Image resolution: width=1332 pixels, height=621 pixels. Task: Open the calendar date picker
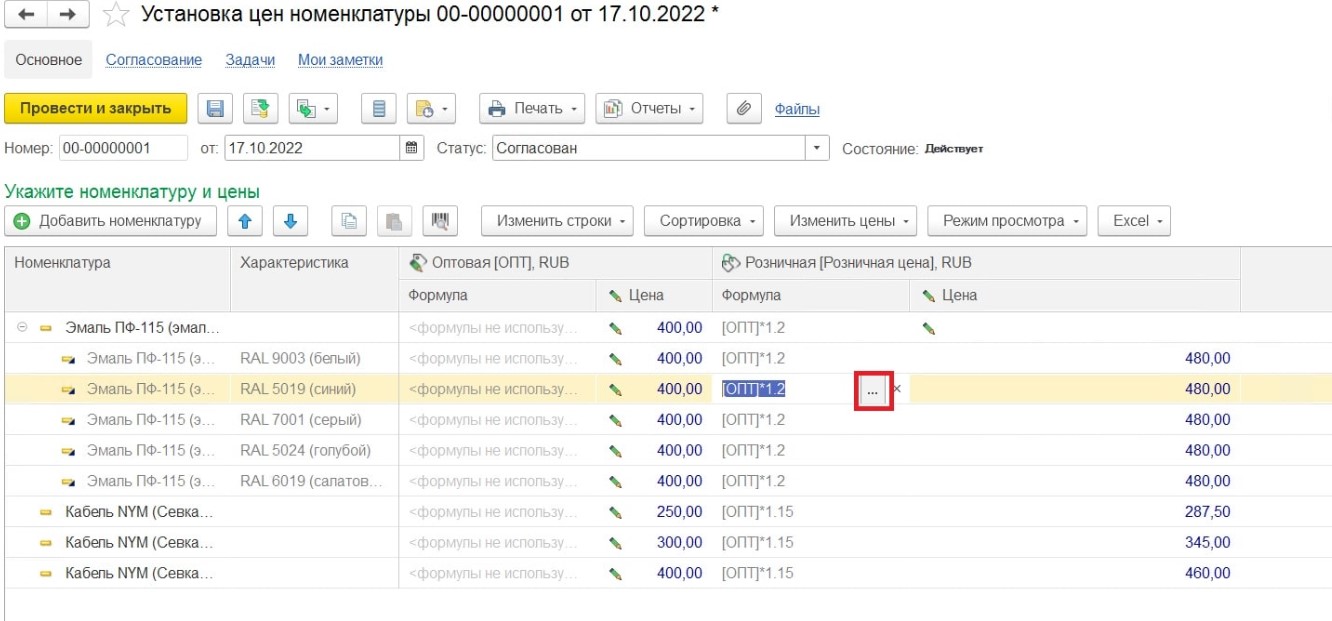pos(410,148)
